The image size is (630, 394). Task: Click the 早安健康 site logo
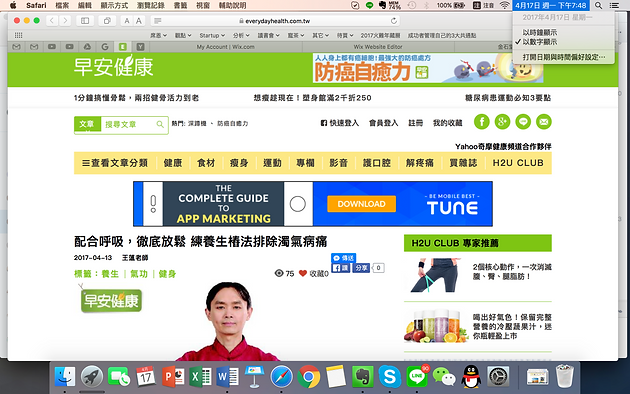click(x=113, y=67)
